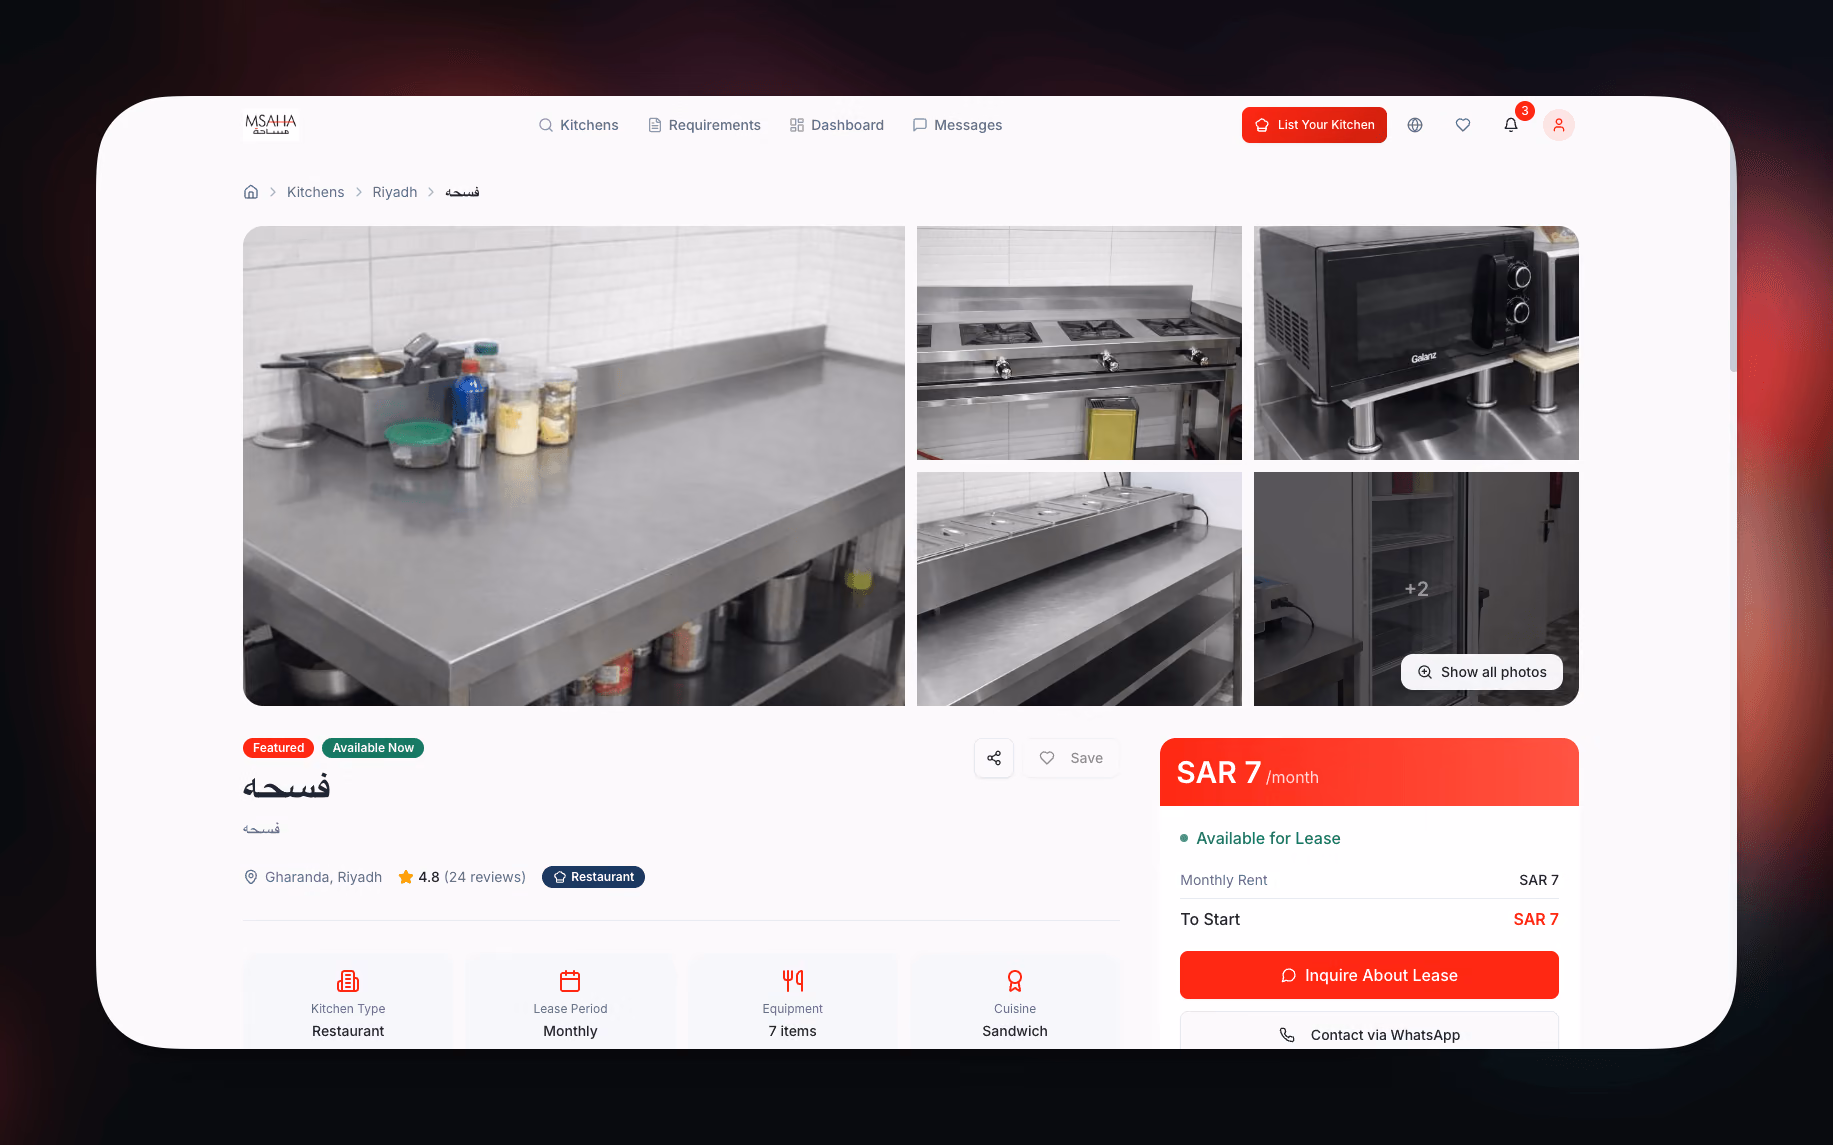Click the home breadcrumb icon
The height and width of the screenshot is (1145, 1833).
pos(251,192)
